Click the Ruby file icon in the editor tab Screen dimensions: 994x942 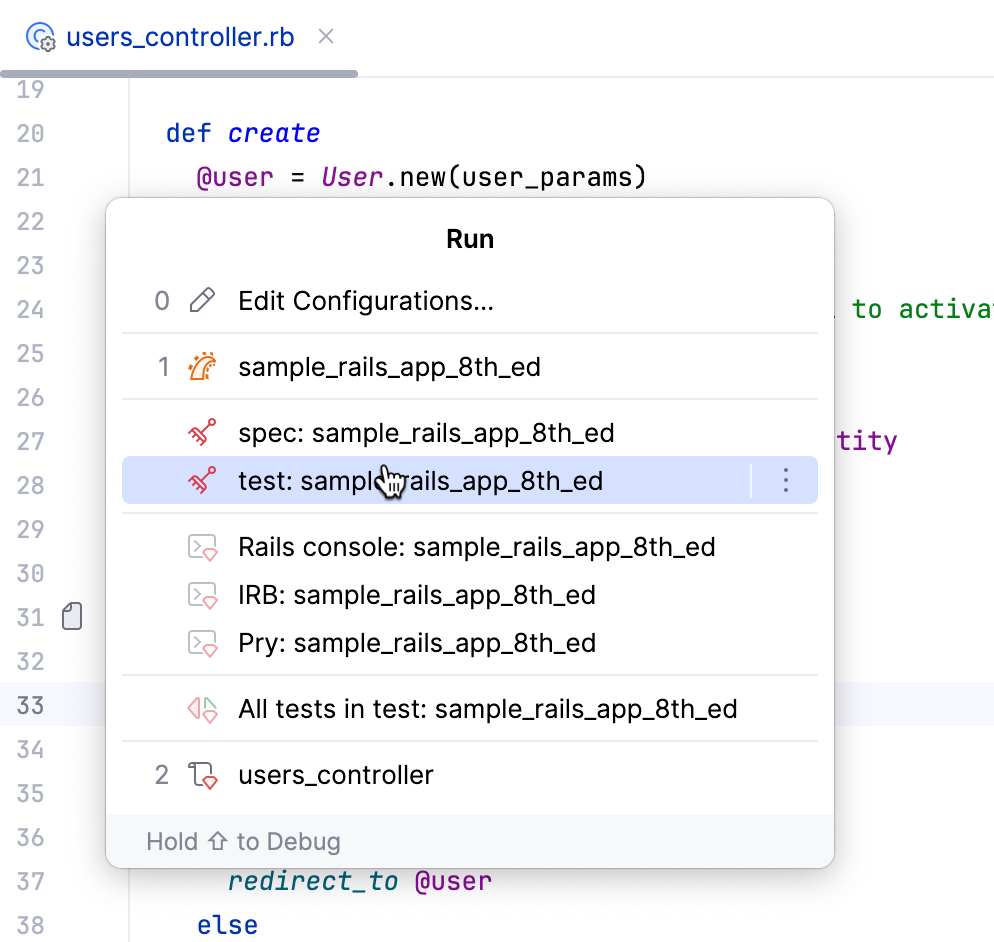tap(40, 36)
